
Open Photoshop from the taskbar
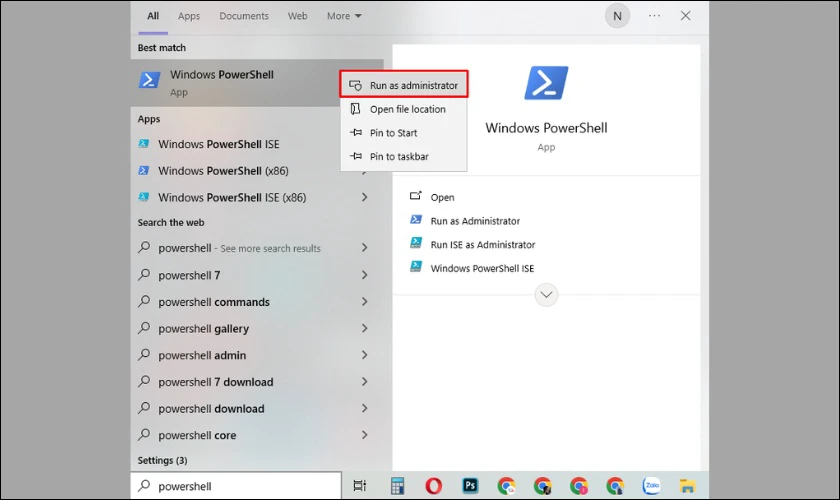(x=470, y=486)
